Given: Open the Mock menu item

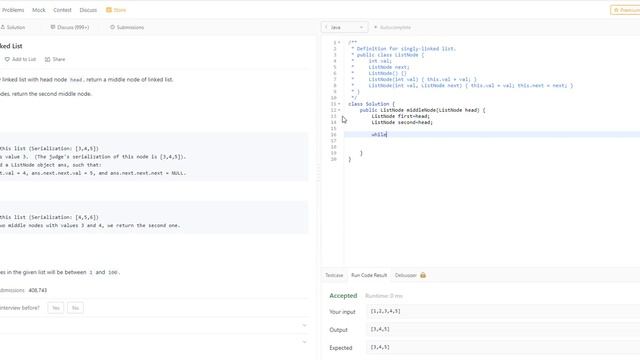Looking at the screenshot, I should coord(39,10).
